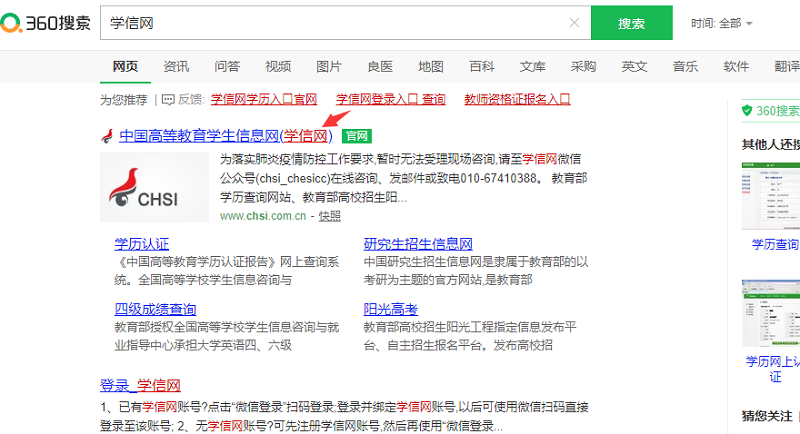Select the 良医 tab

tap(380, 67)
